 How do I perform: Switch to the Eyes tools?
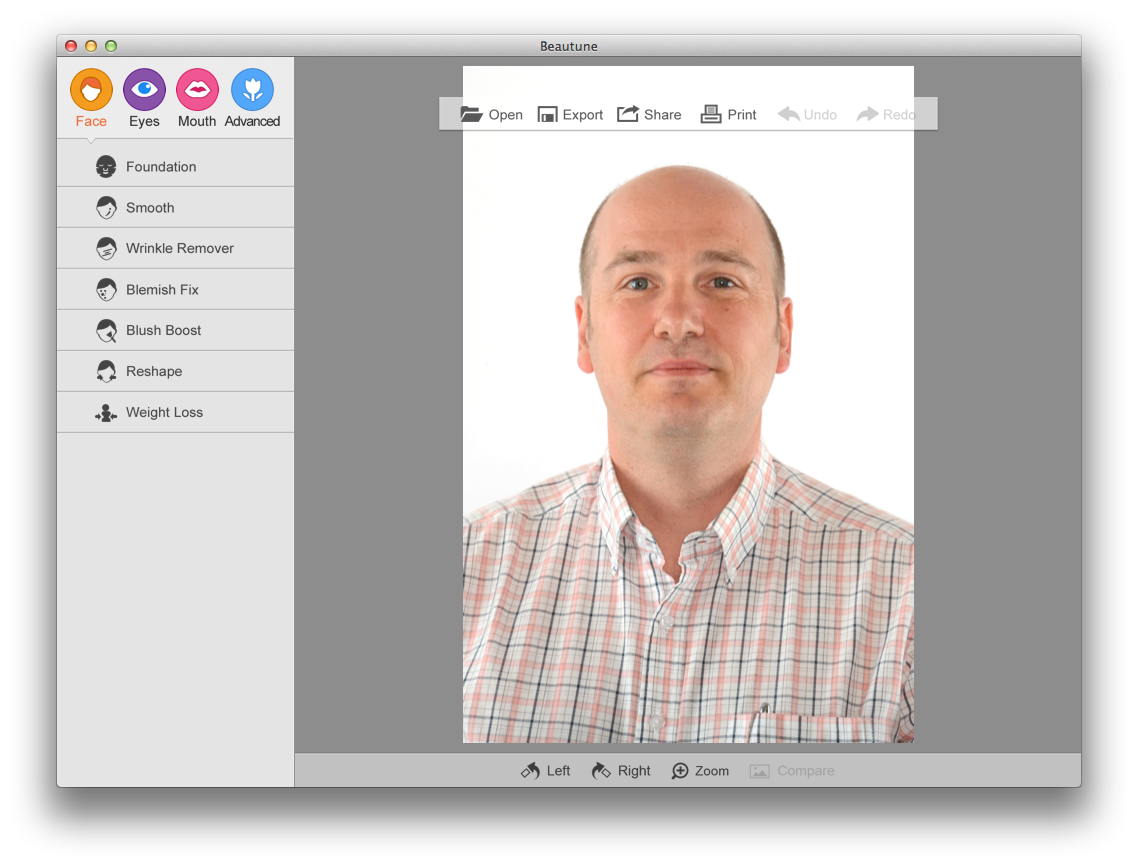click(x=144, y=90)
